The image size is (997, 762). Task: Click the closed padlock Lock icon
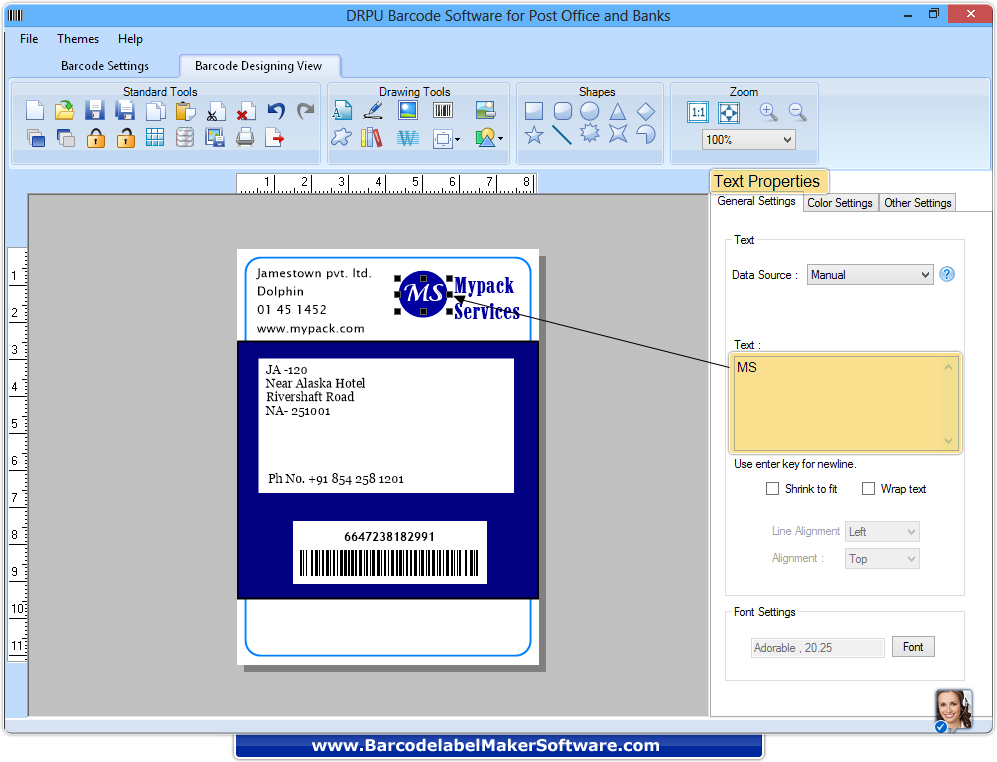(95, 137)
